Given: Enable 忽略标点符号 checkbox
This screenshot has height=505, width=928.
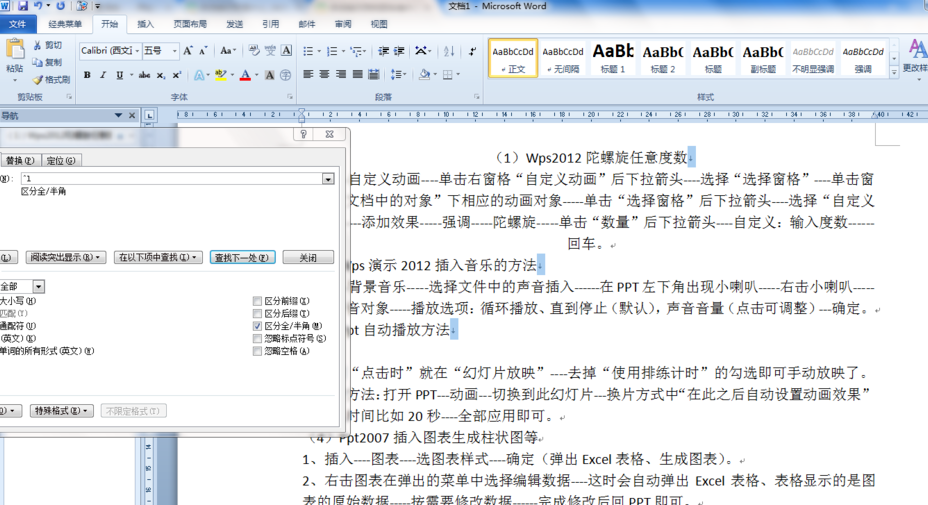Looking at the screenshot, I should tap(257, 339).
